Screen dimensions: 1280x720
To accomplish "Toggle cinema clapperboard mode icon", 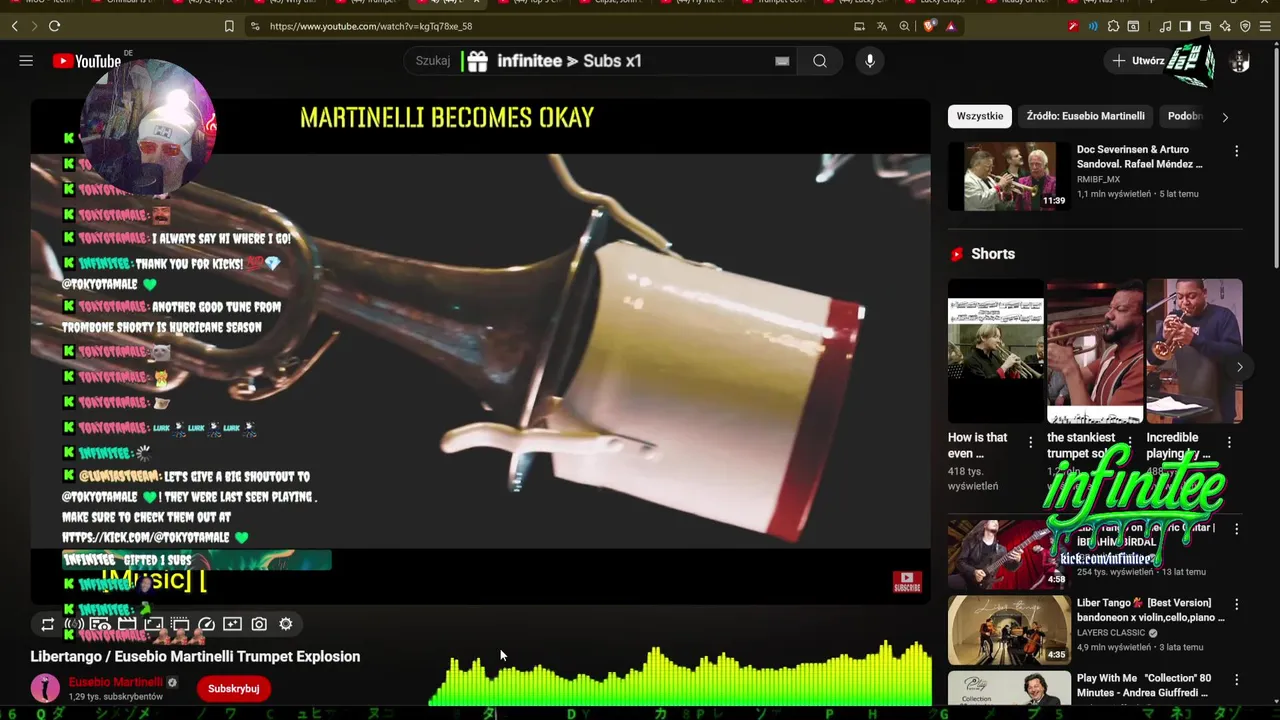I will (127, 624).
